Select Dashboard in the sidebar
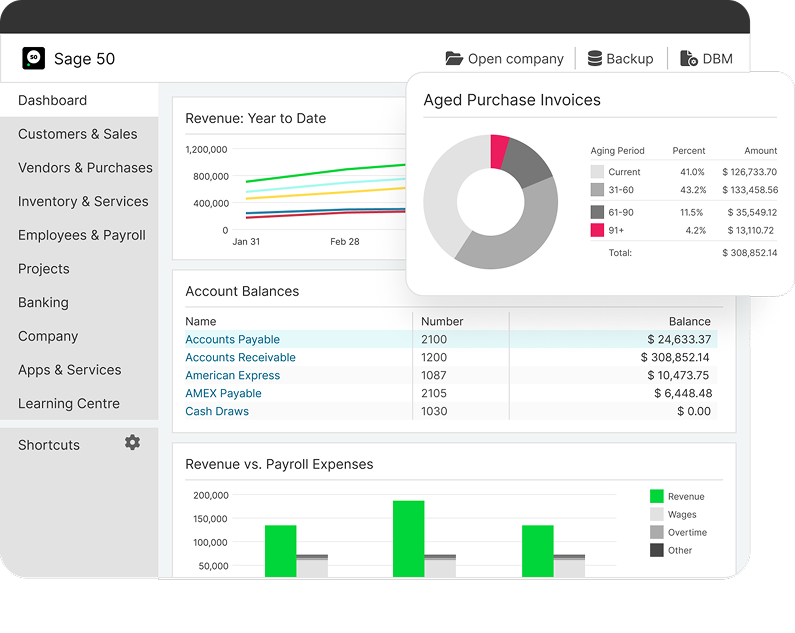Screen dimensions: 795x633 point(52,100)
